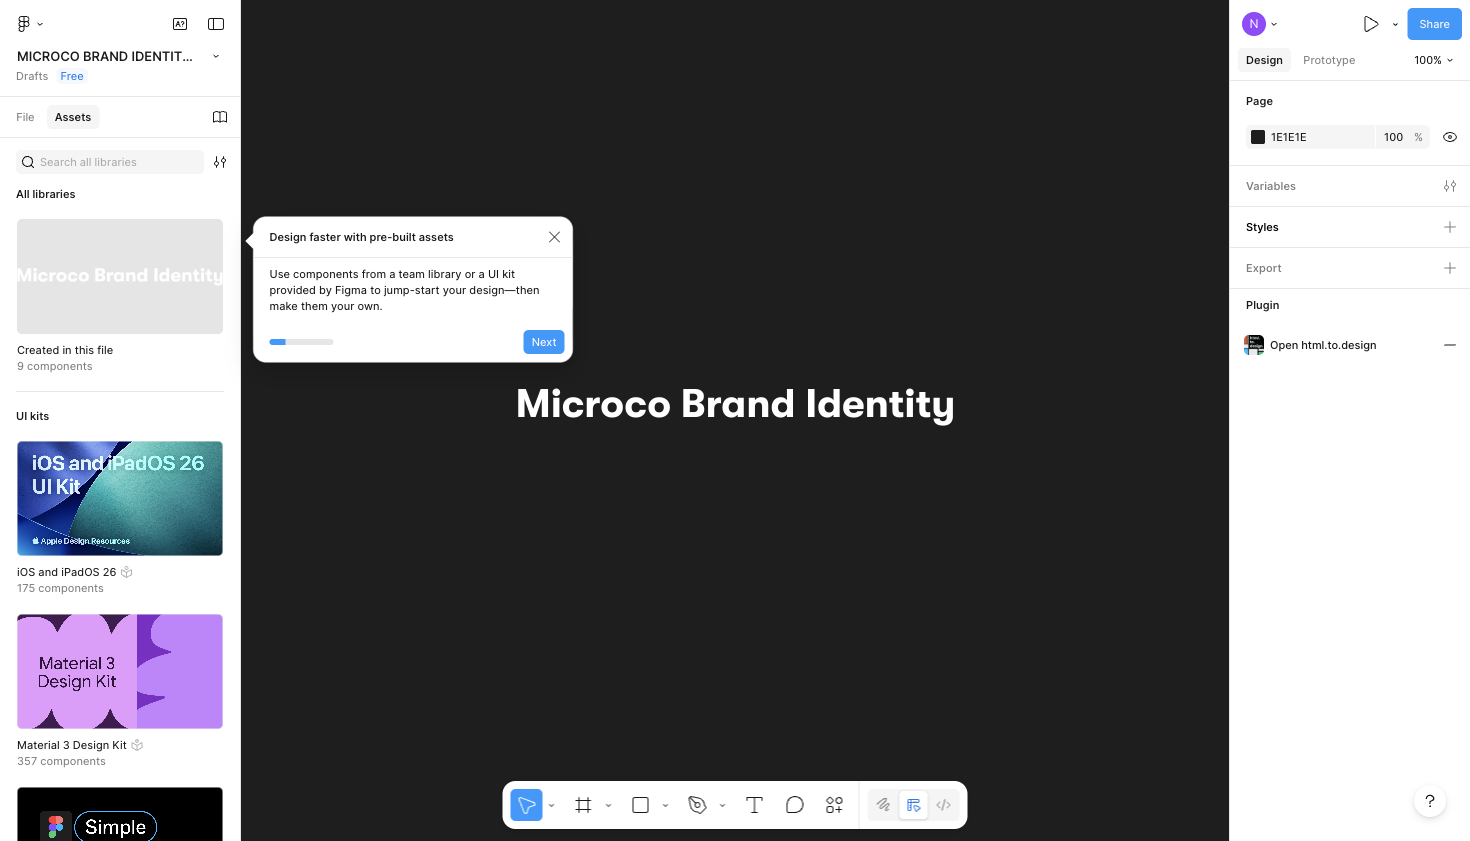Switch to Dev Mode toggle
1470x841 pixels.
(x=943, y=805)
